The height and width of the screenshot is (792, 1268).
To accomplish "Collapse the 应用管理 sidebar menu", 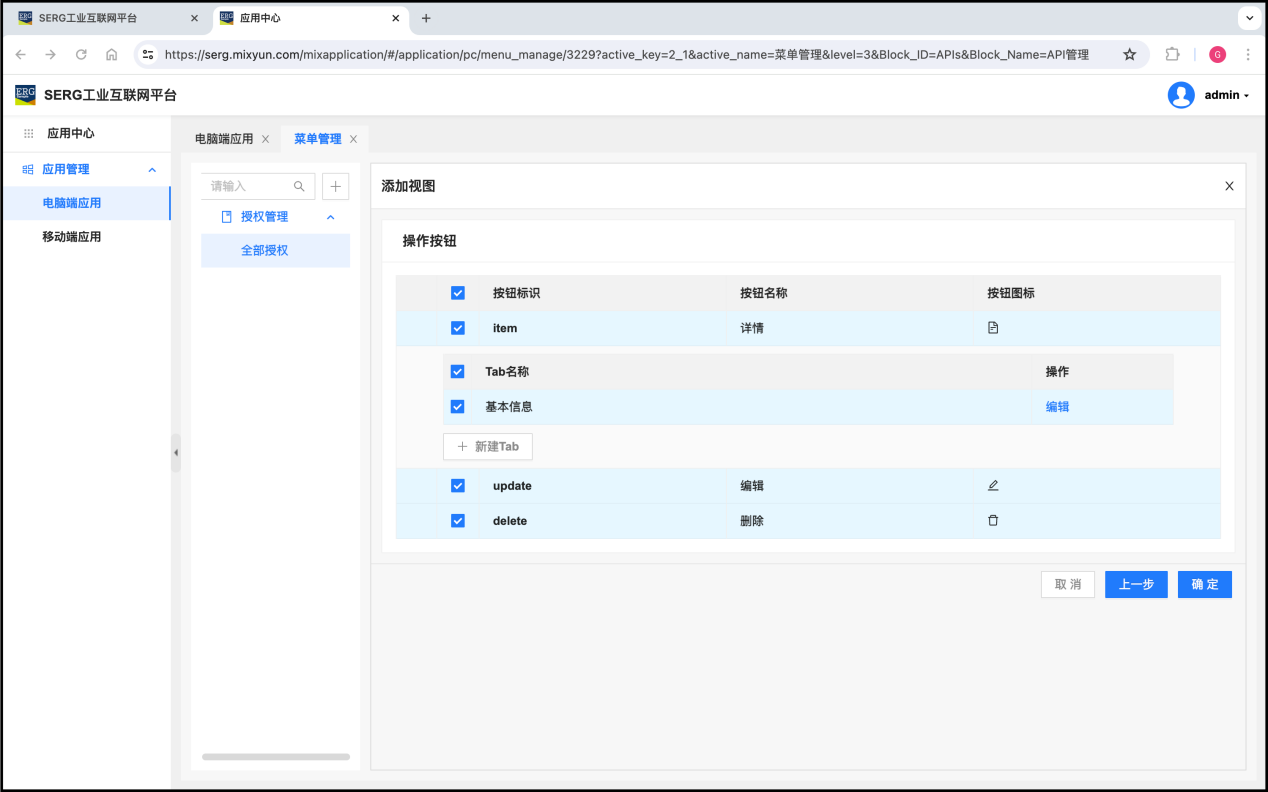I will tap(152, 170).
